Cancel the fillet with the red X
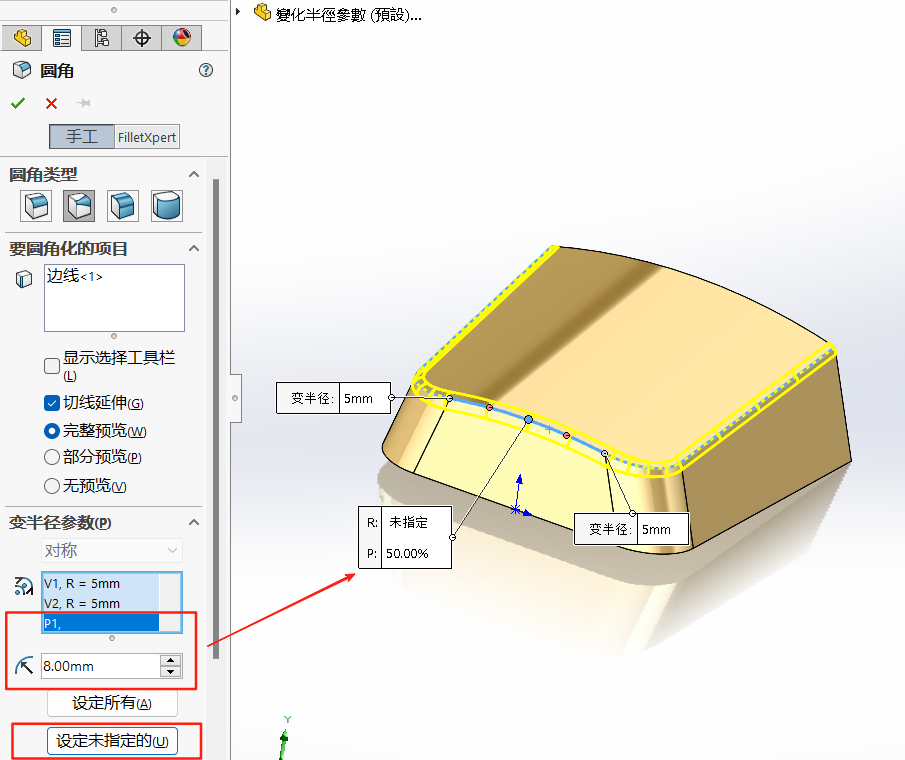The height and width of the screenshot is (760, 905). click(51, 103)
